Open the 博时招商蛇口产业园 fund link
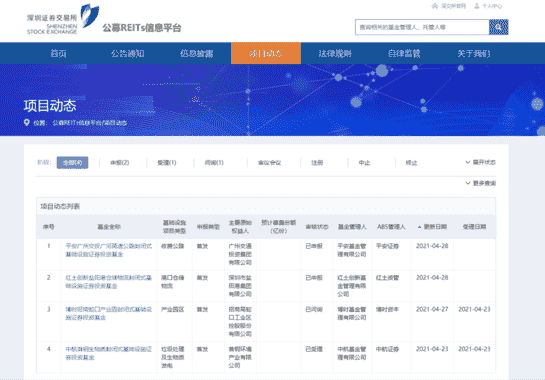 pyautogui.click(x=109, y=313)
